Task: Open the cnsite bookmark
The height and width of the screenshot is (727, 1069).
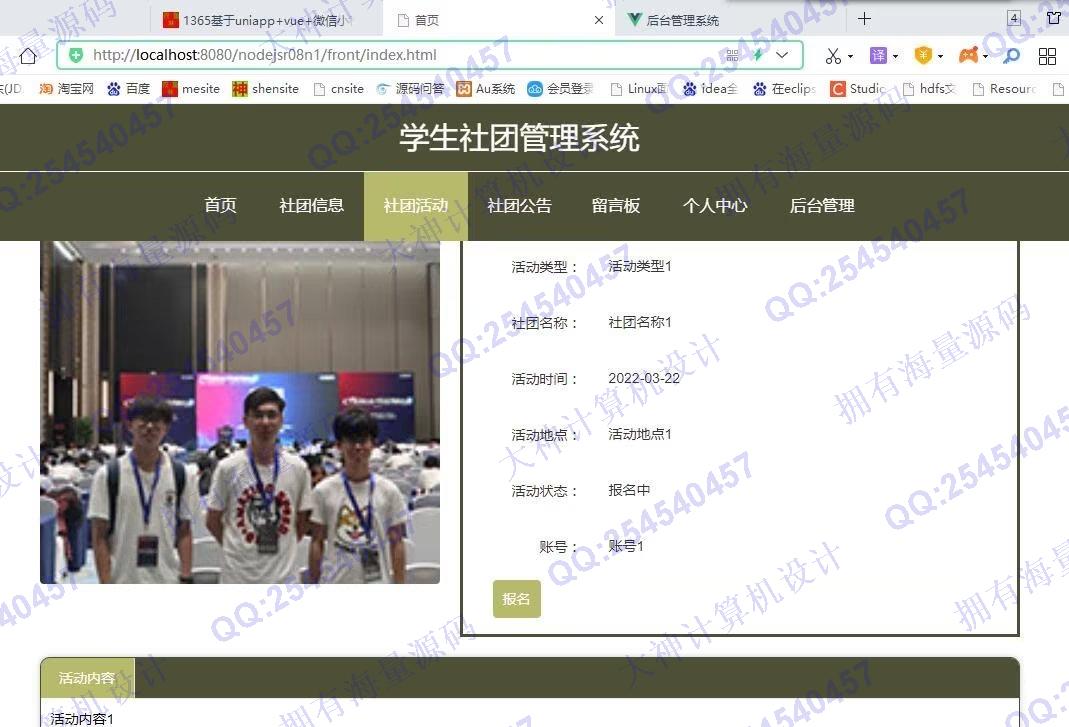Action: [x=339, y=89]
